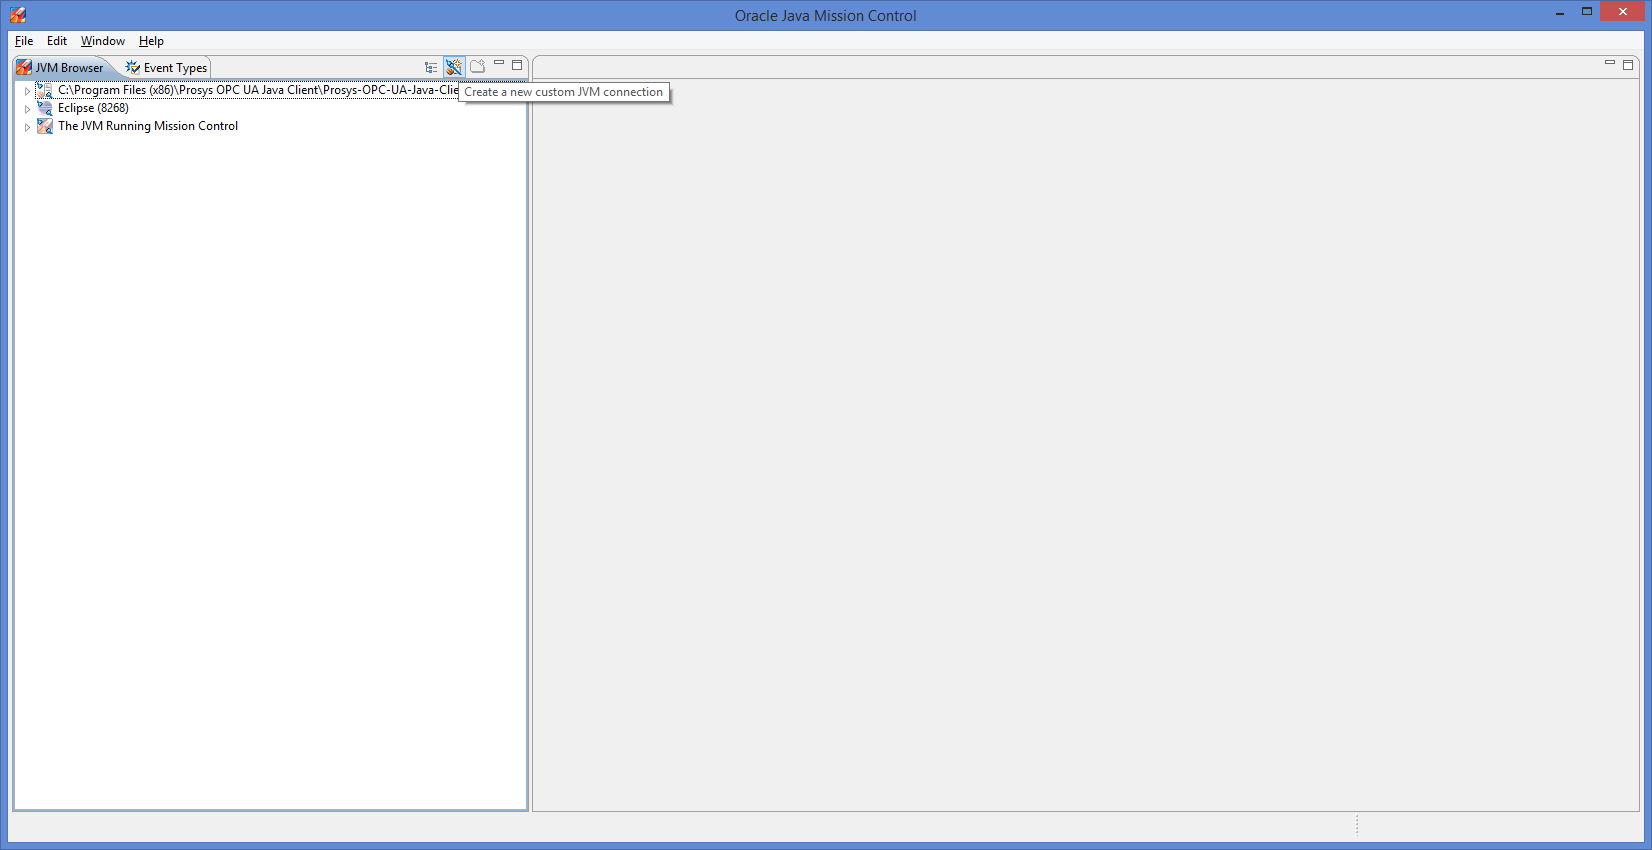1652x850 pixels.
Task: Open the File menu
Action: (x=24, y=41)
